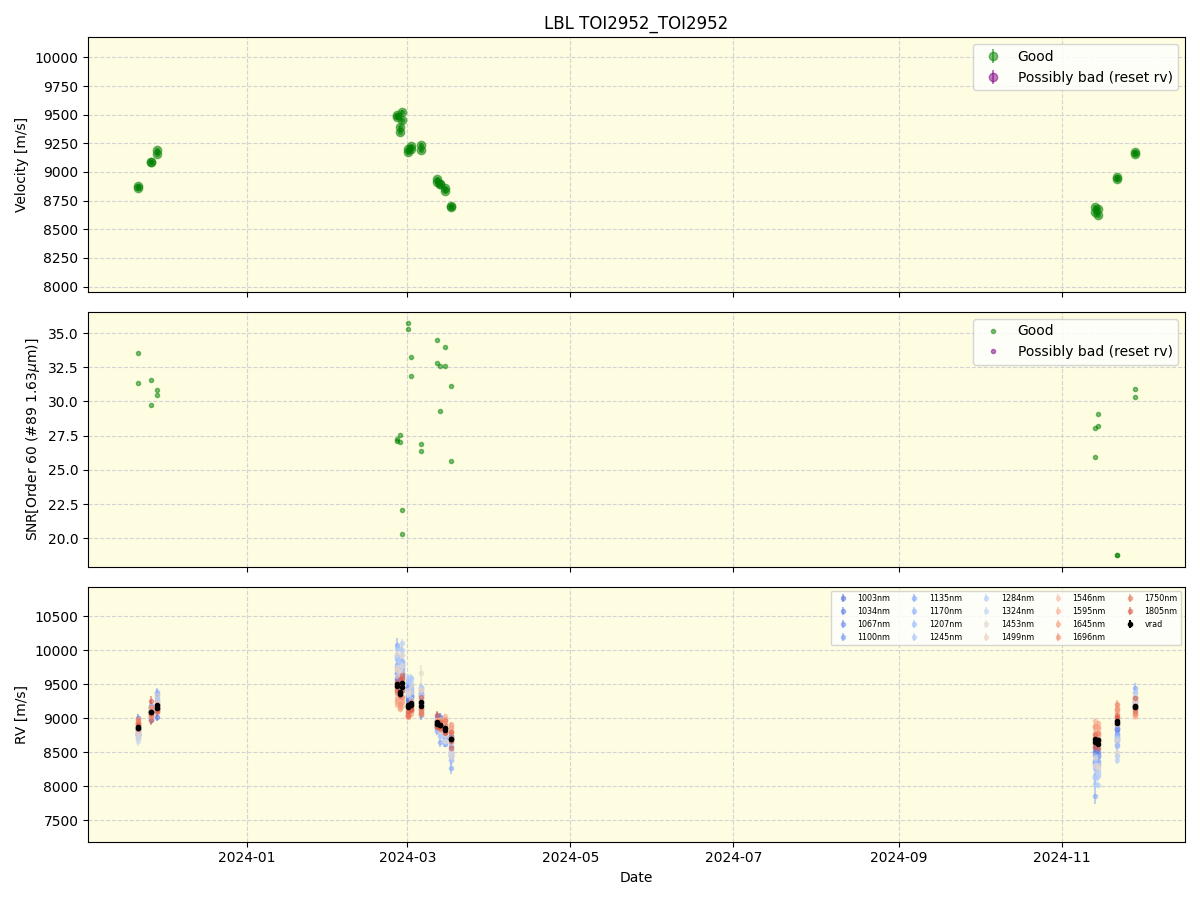Select the 1324nm legend entry

(x=1007, y=611)
